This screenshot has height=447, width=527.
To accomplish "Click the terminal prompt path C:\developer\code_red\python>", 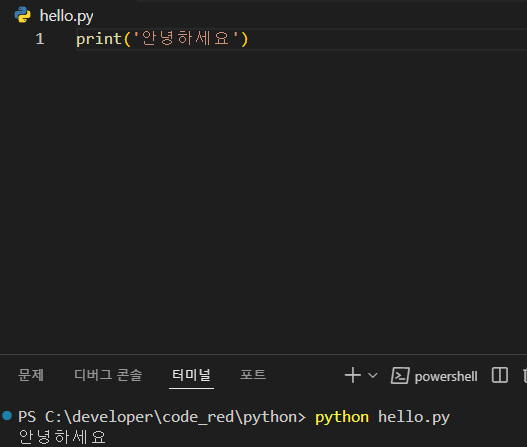I will [175, 417].
